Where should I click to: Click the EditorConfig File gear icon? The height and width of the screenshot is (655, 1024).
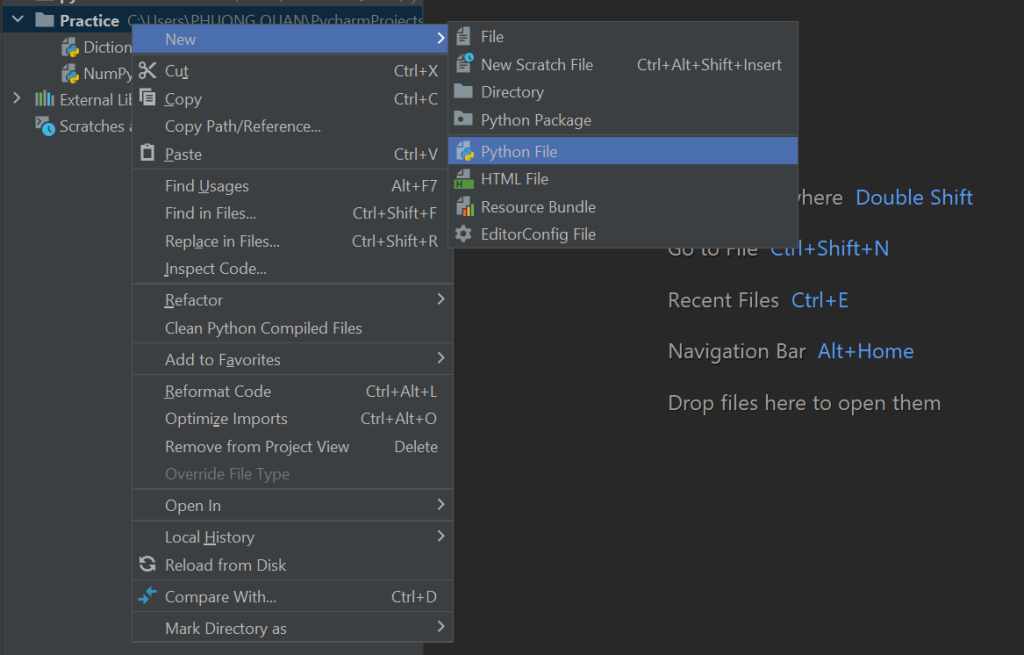tap(464, 234)
